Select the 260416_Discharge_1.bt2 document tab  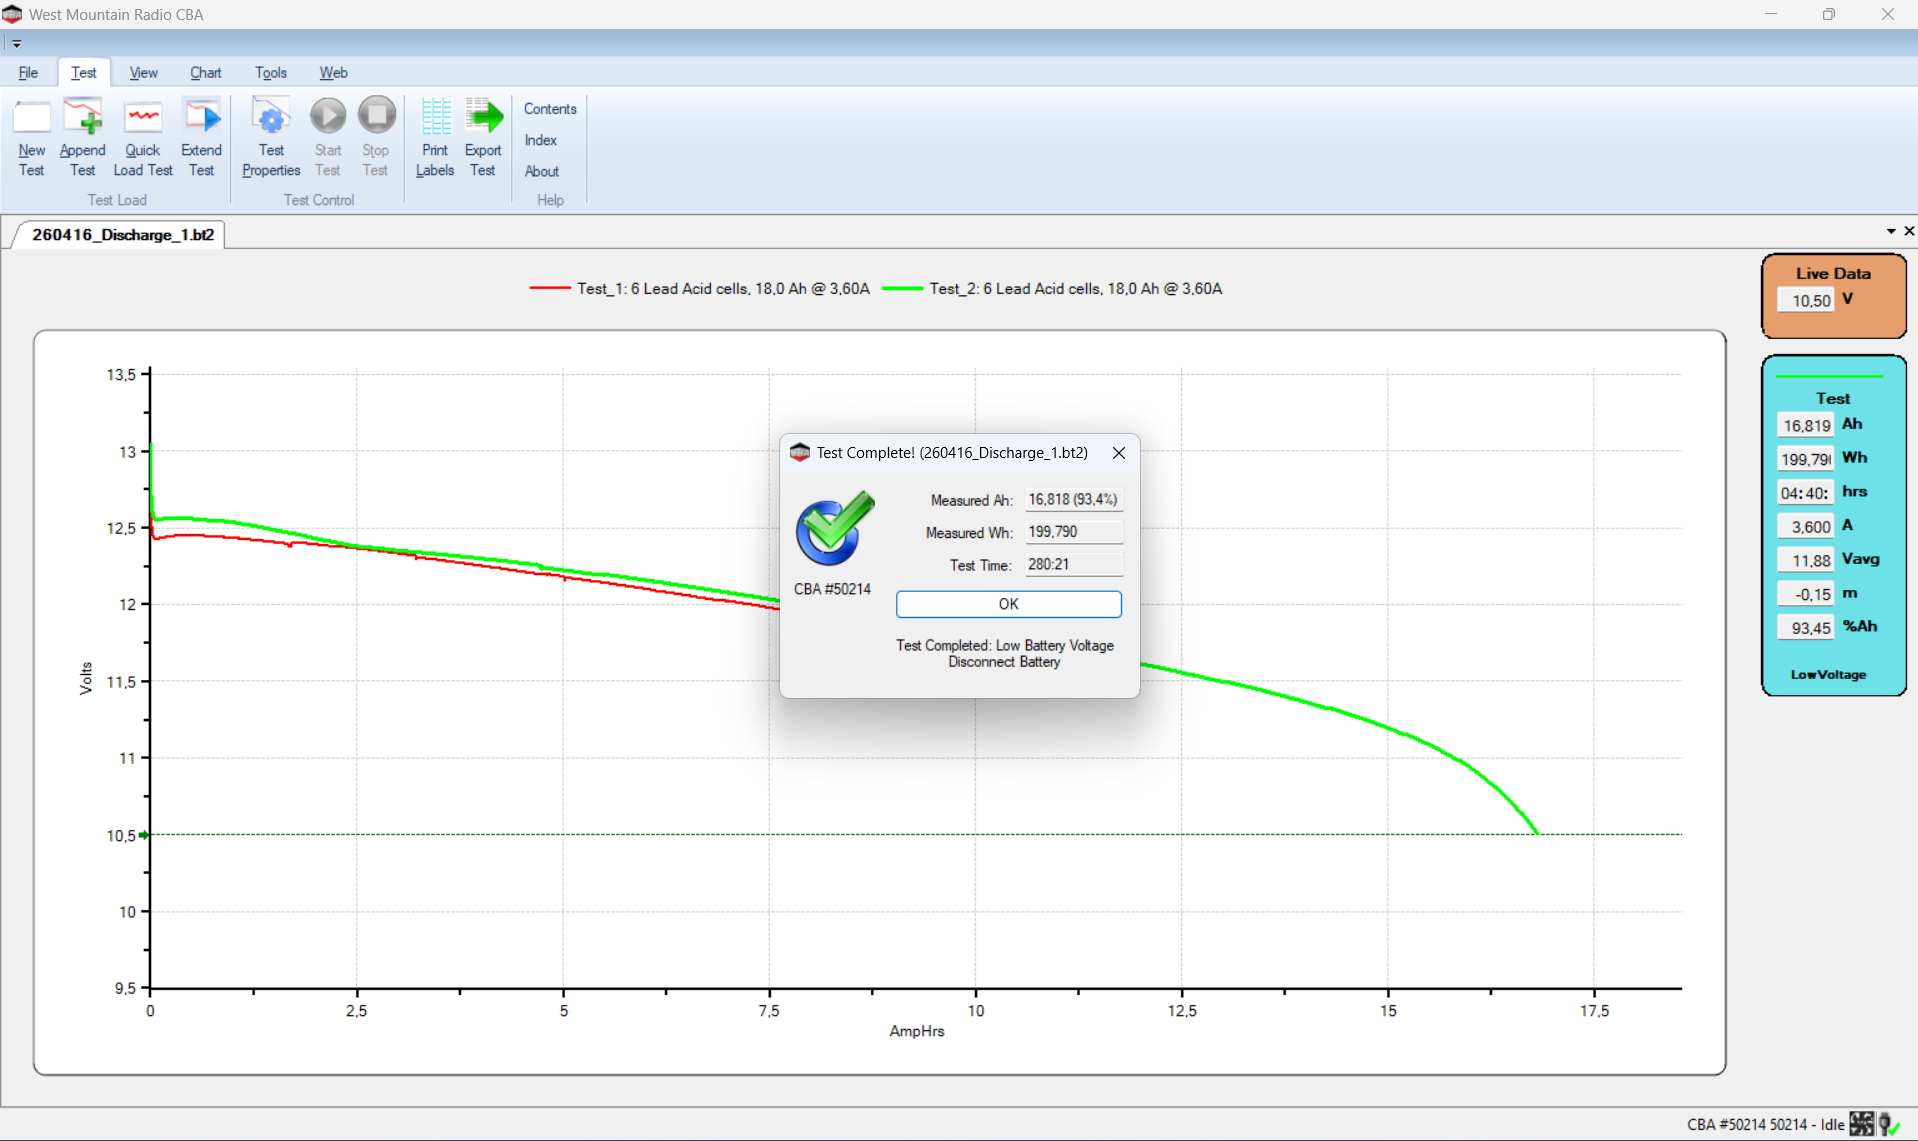(x=122, y=235)
